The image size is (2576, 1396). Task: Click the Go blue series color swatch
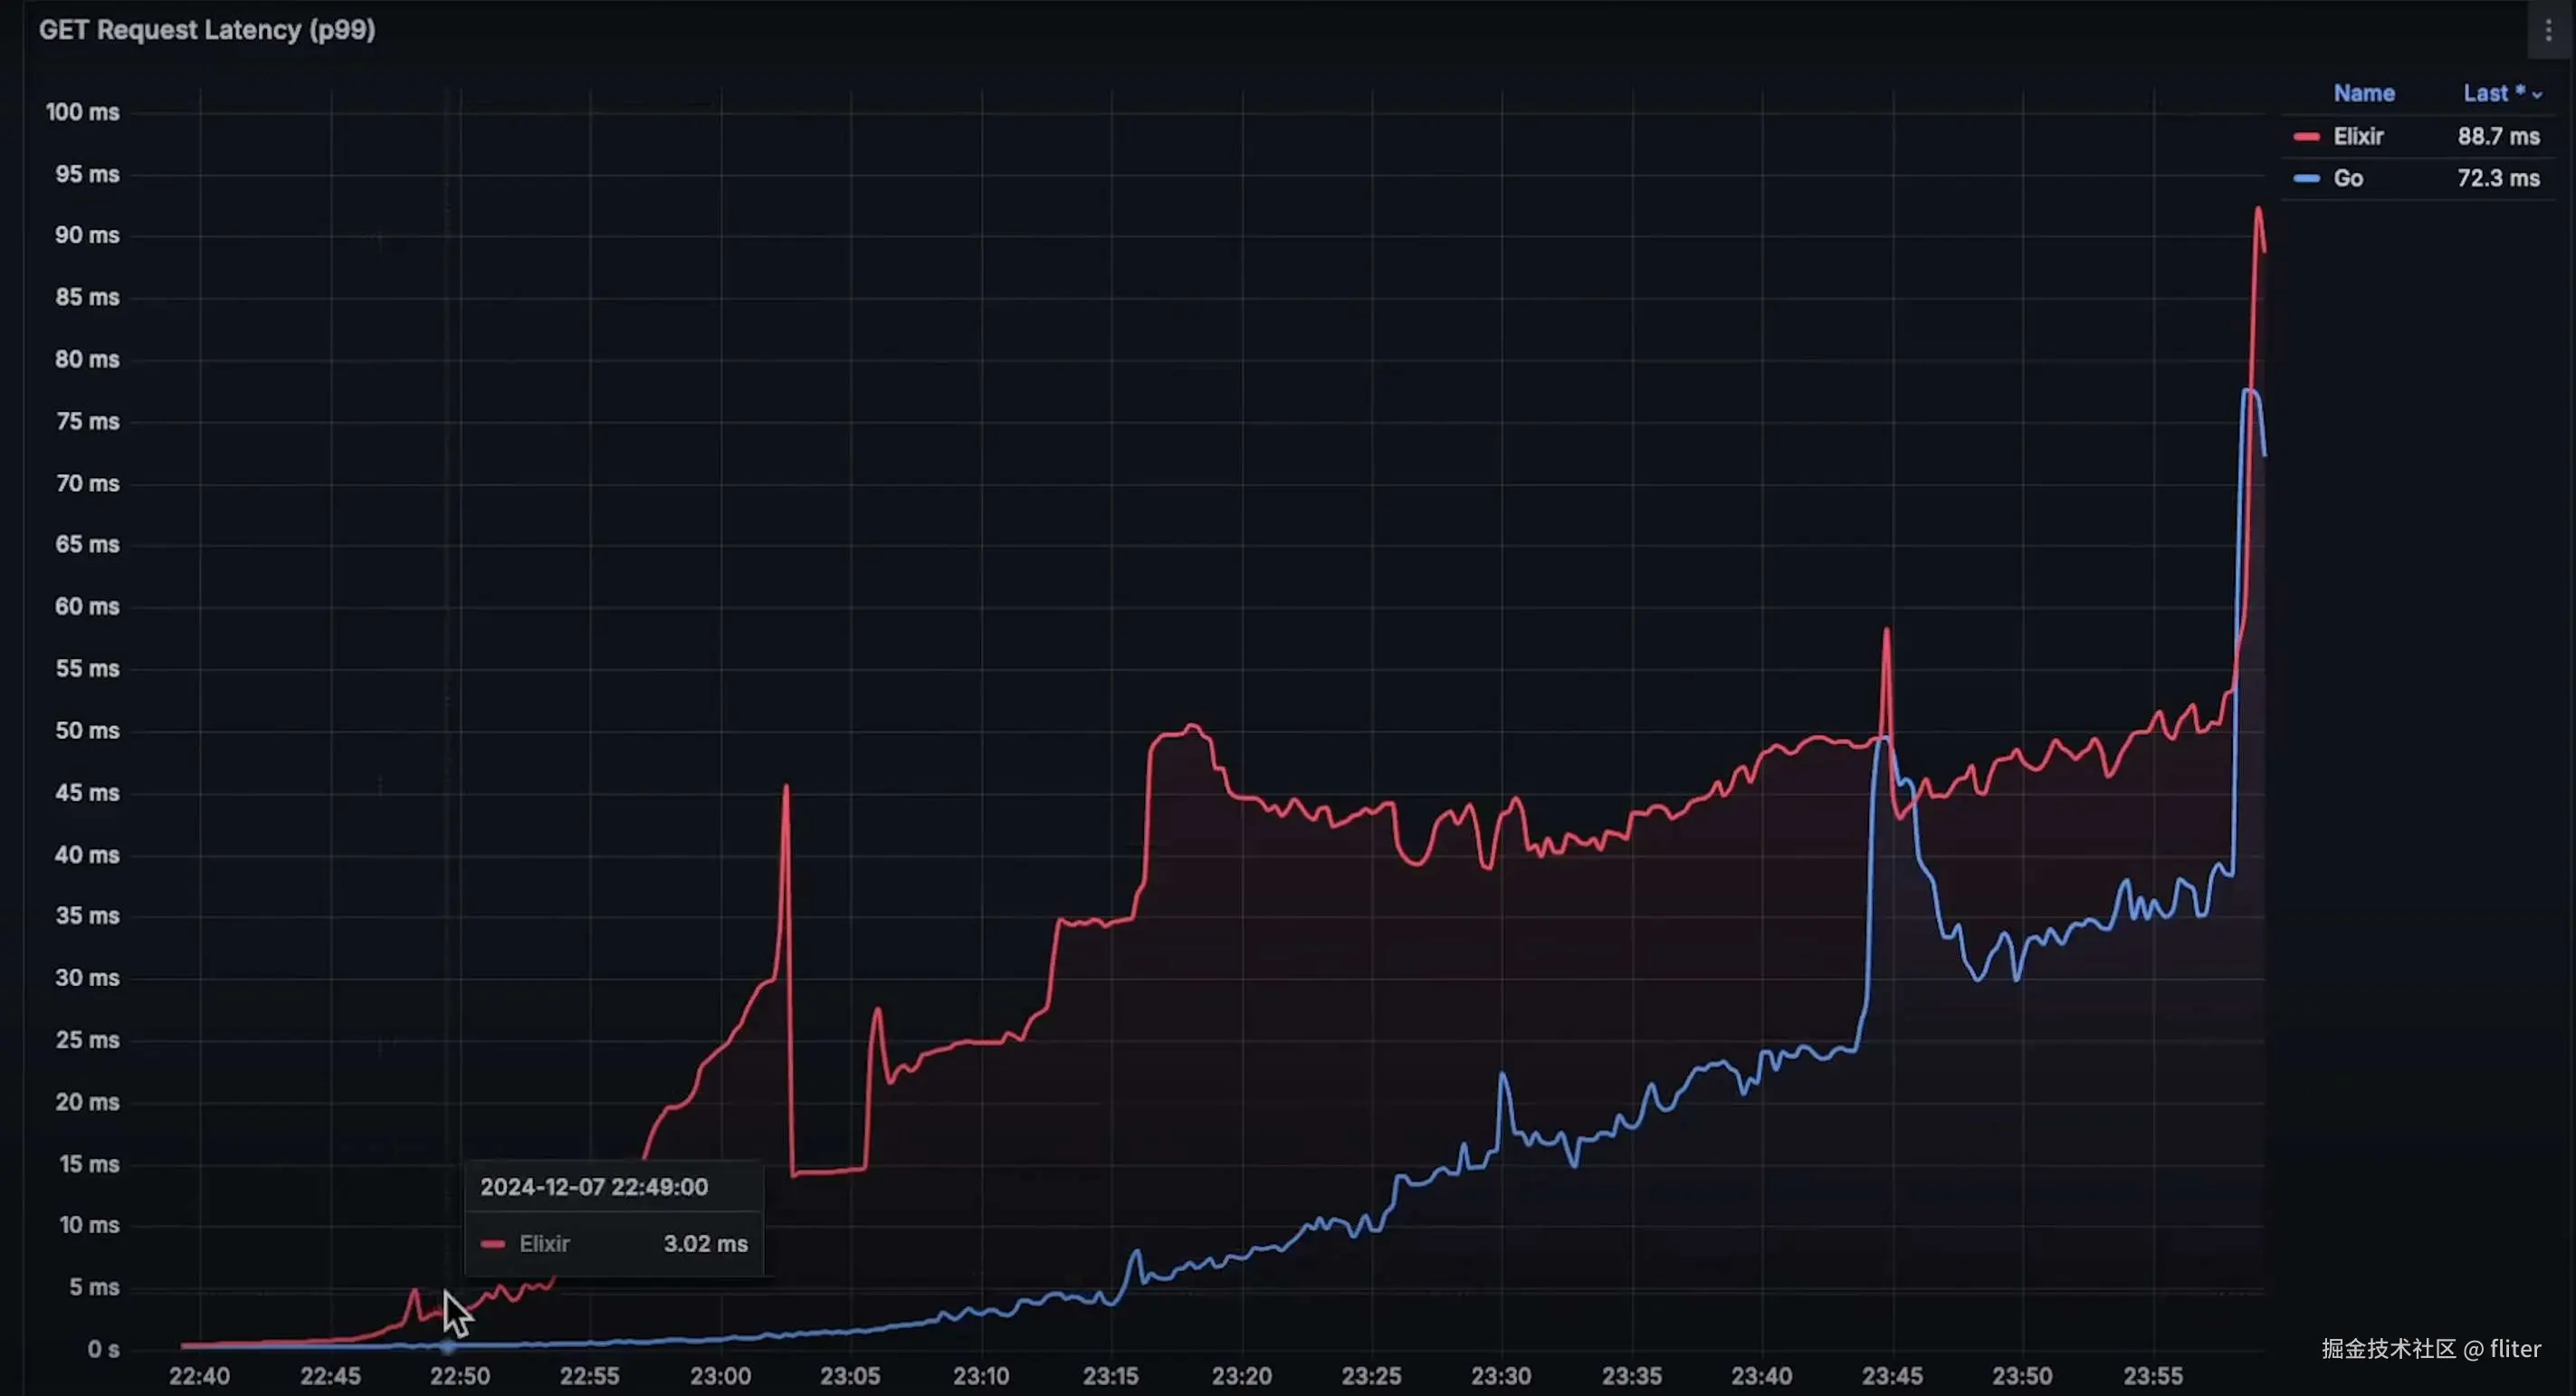2306,179
